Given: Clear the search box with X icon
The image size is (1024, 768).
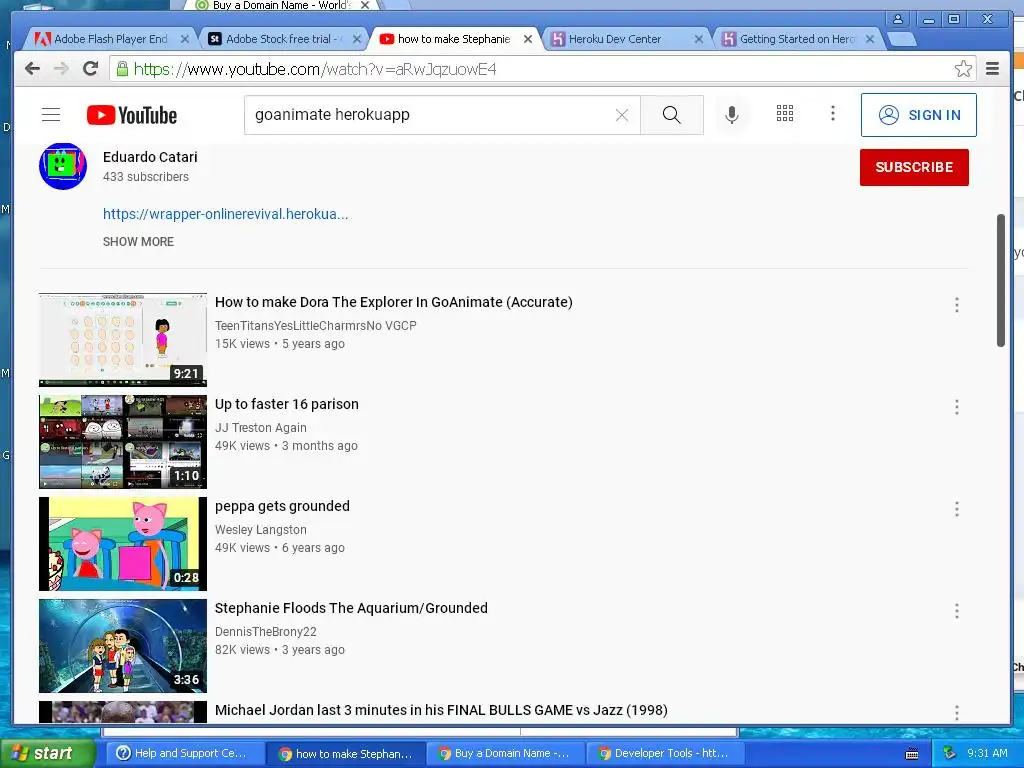Looking at the screenshot, I should [622, 115].
